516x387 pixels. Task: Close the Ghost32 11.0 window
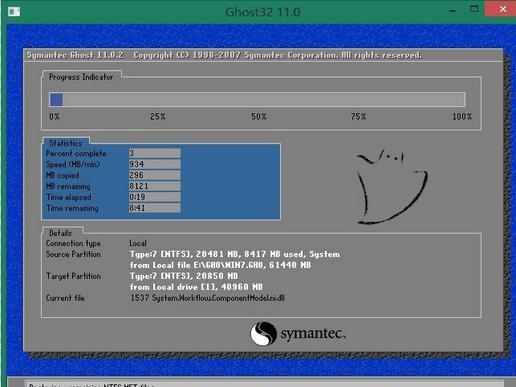pos(503,9)
